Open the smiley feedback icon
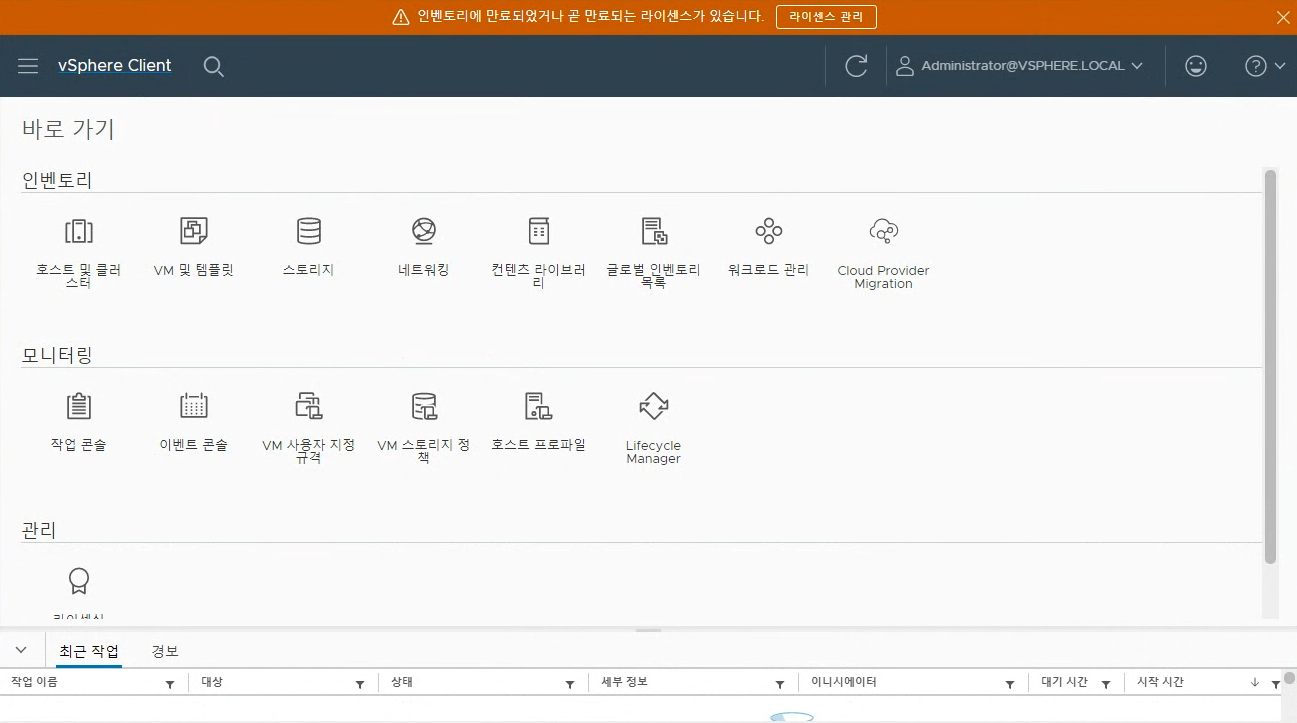1297x723 pixels. pos(1195,66)
